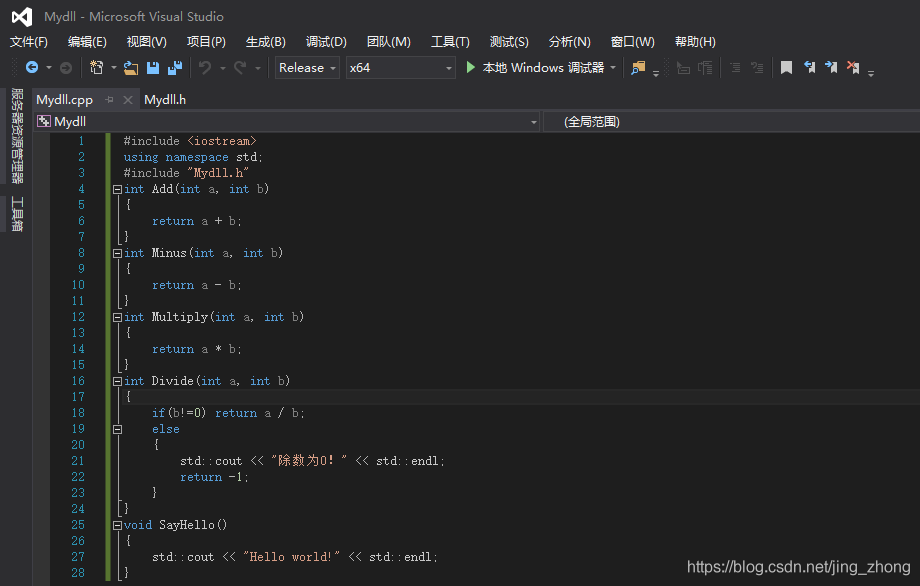Go to the previous bookmark icon

coord(809,67)
